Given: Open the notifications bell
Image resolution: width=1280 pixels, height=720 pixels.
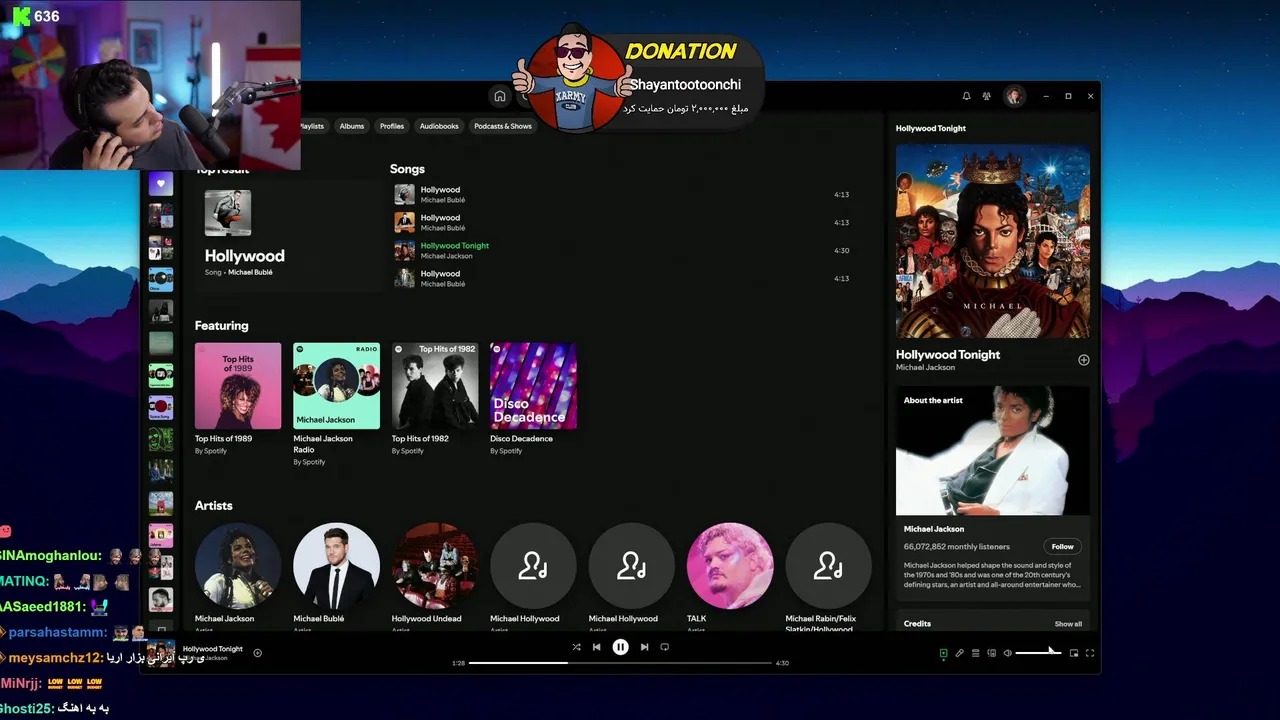Looking at the screenshot, I should 966,96.
